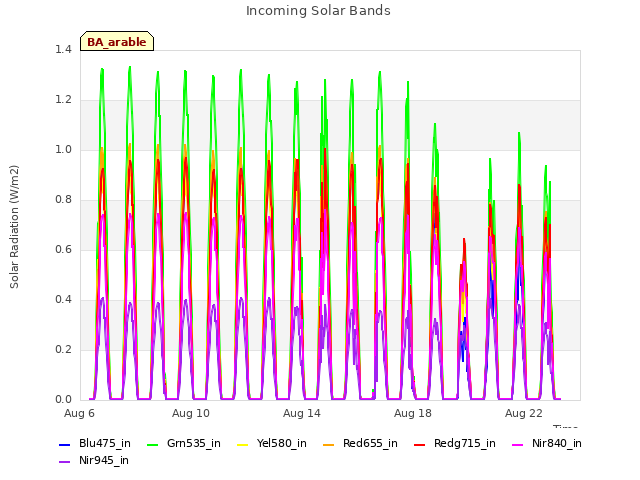
Task: Click the Incoming Solar Bands chart title
Action: pos(318,11)
